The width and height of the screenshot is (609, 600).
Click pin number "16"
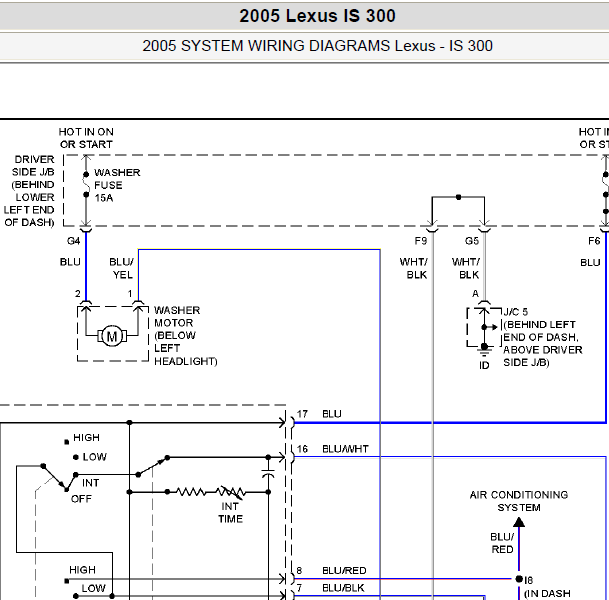[x=302, y=449]
